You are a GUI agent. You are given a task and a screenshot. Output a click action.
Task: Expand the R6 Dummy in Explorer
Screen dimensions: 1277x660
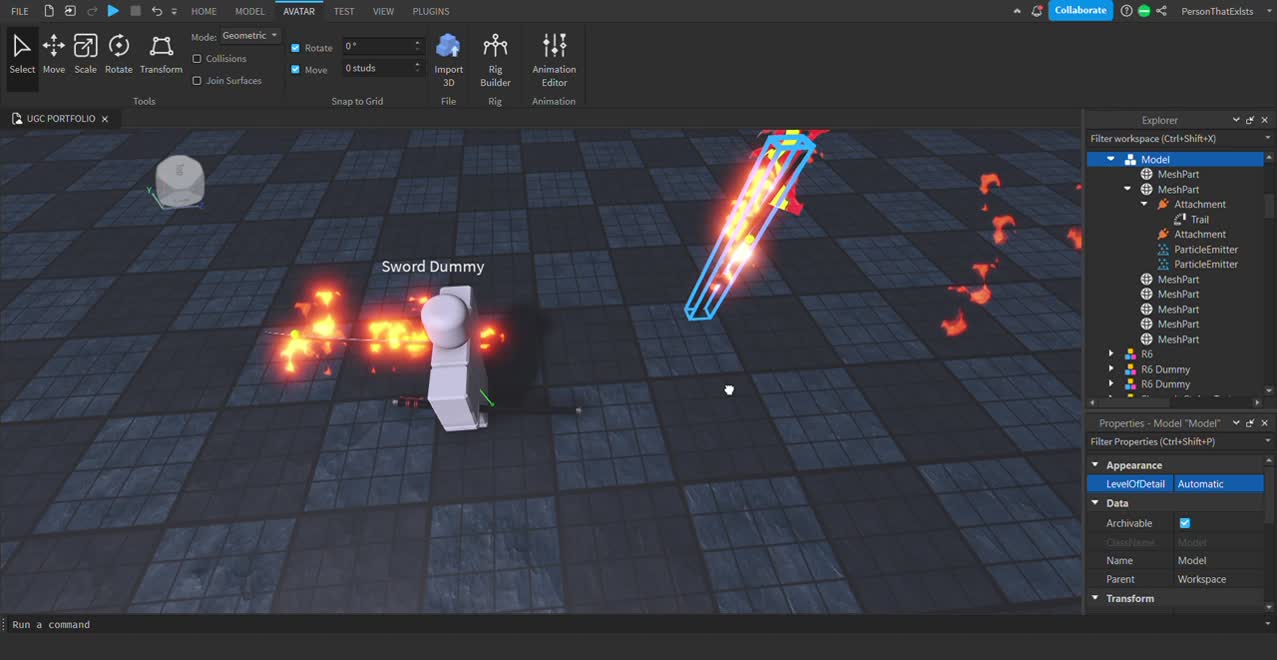coord(1111,369)
